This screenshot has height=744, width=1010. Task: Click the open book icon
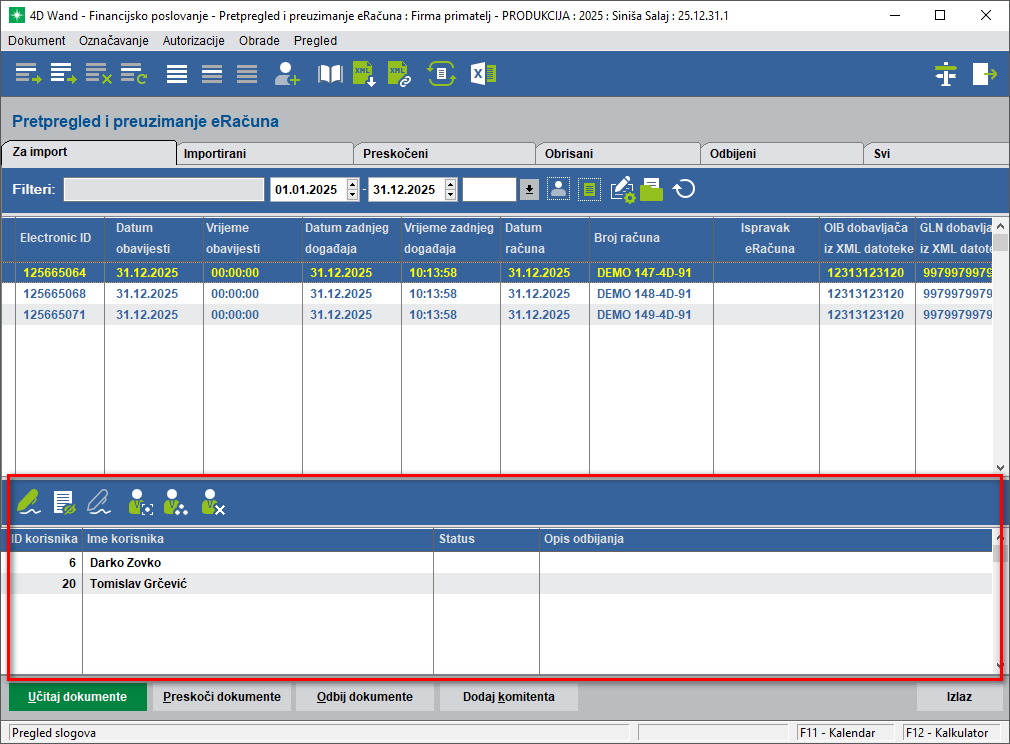(330, 74)
